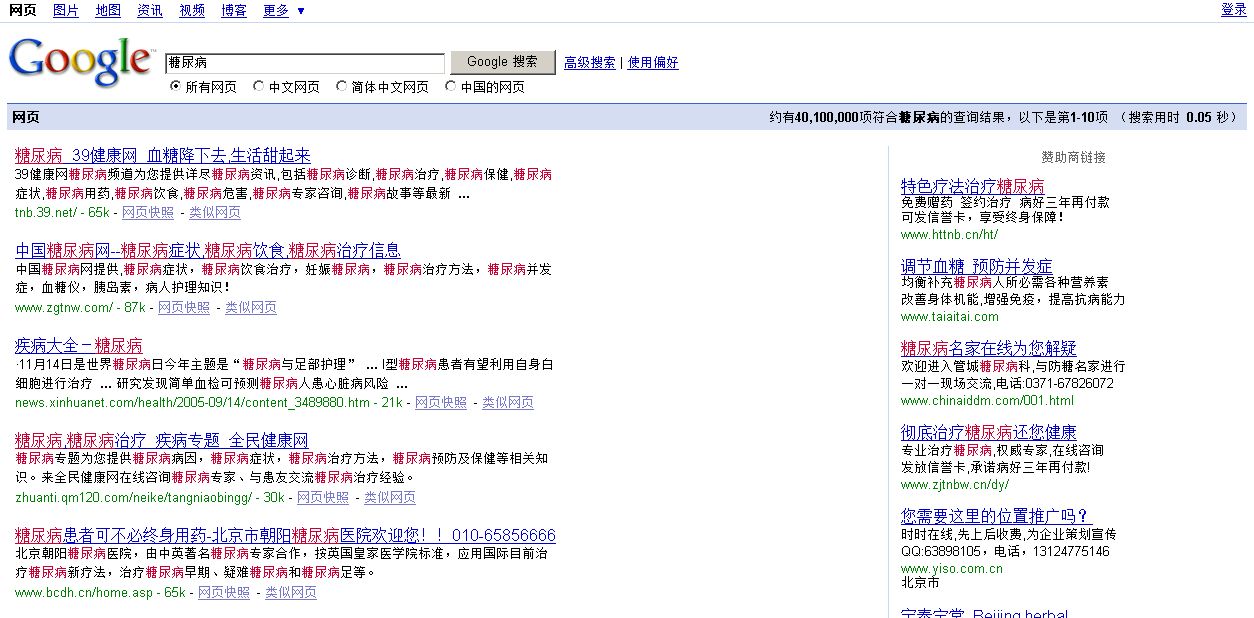Open sponsored link 调节血糖 预防并发症

coord(977,266)
